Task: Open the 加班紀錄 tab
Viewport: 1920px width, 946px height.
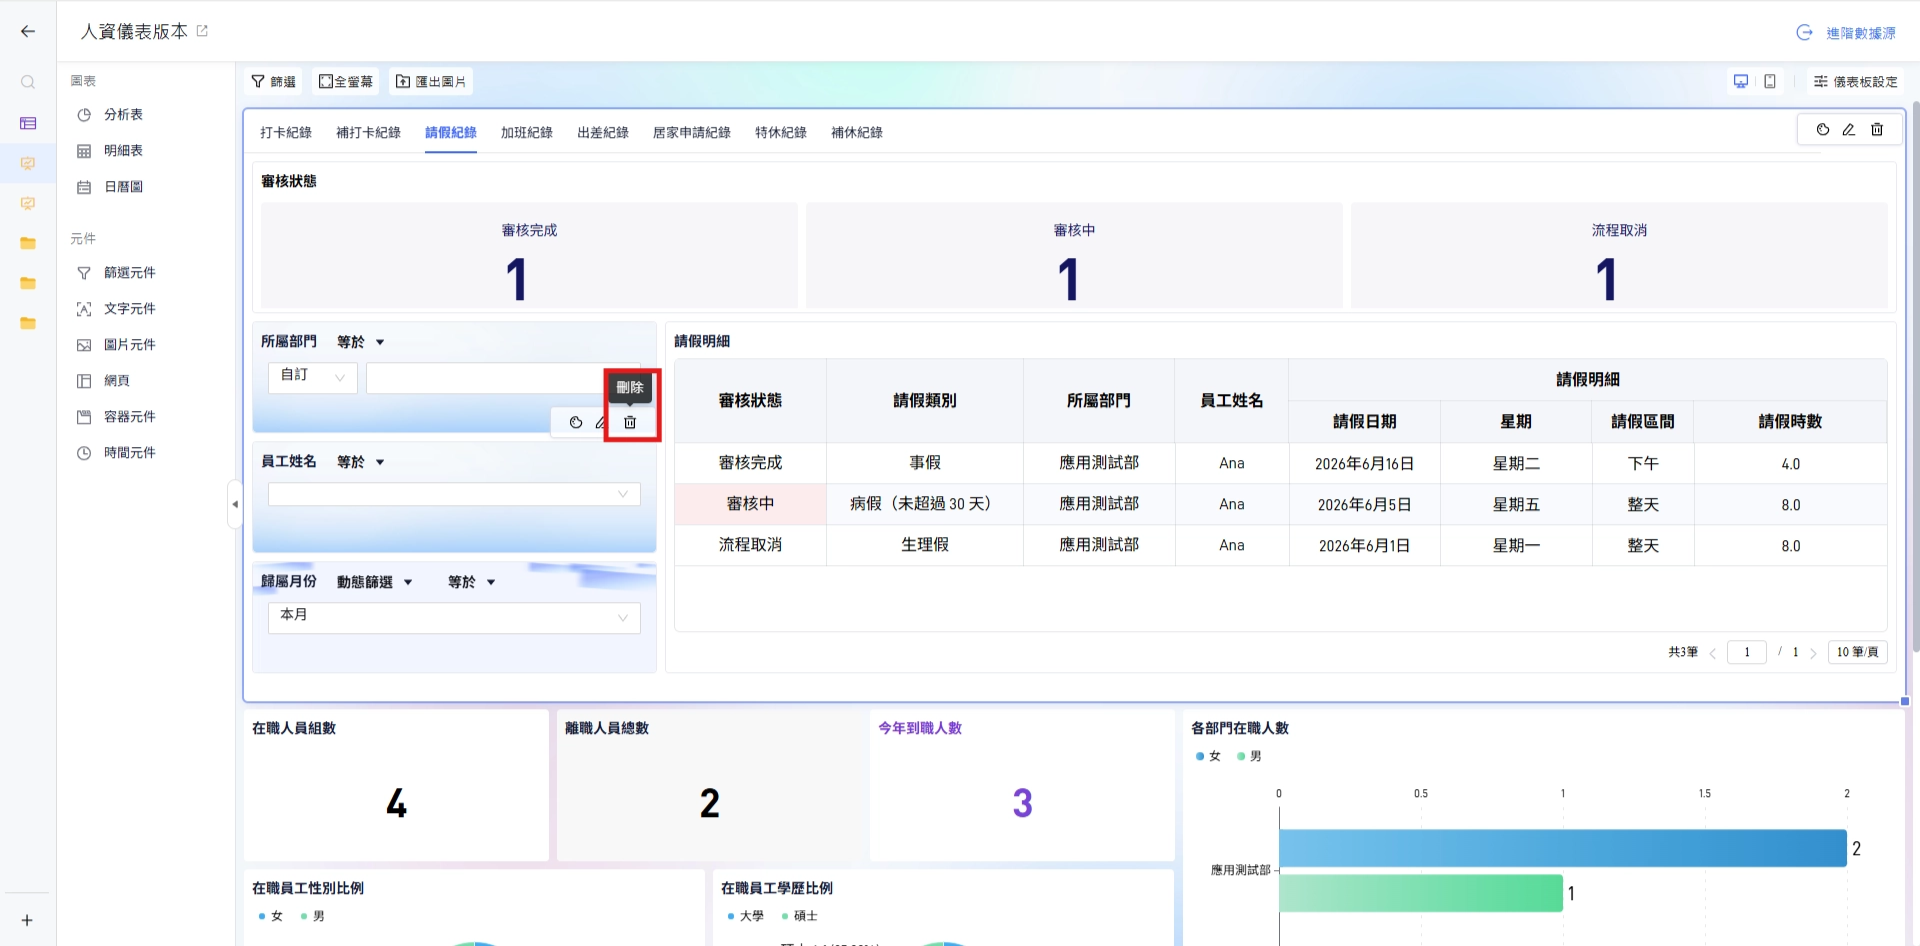Action: (527, 132)
